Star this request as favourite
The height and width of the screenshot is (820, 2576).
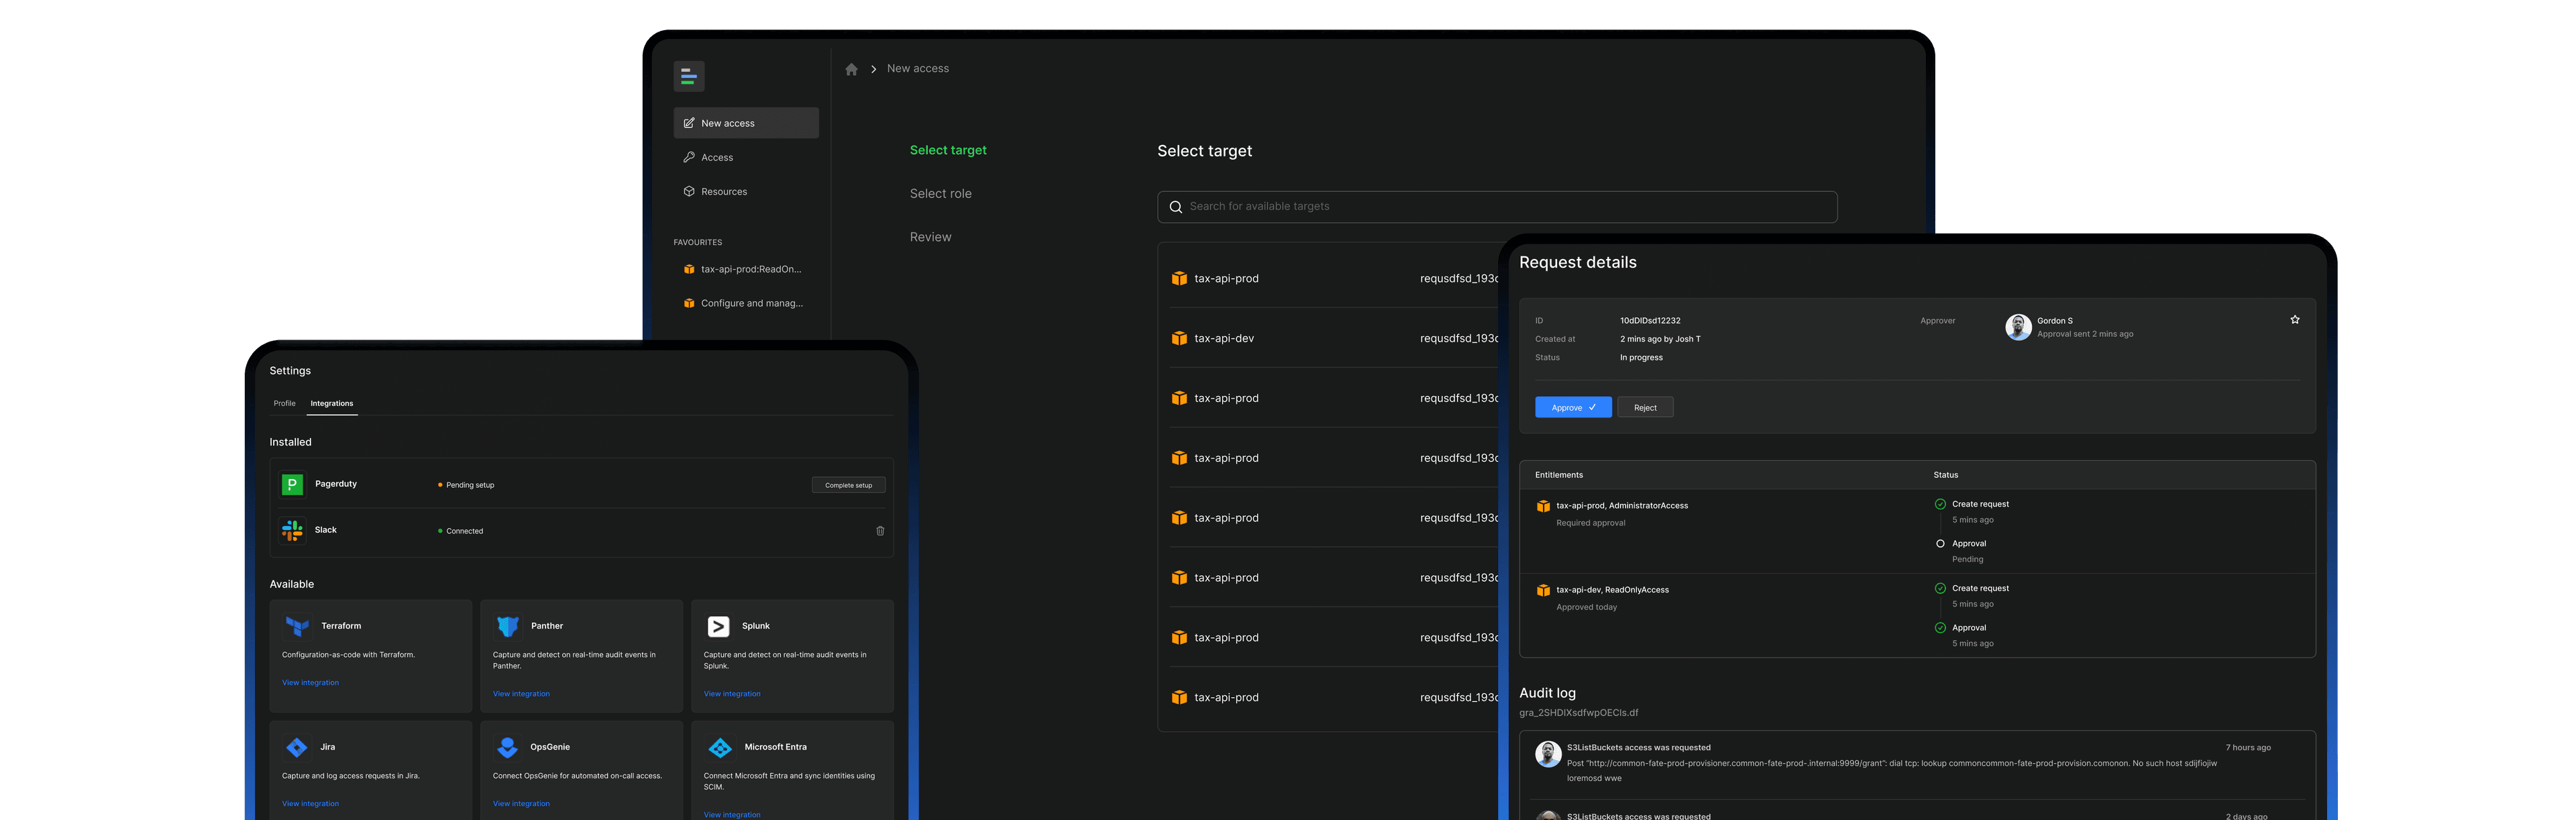point(2294,320)
